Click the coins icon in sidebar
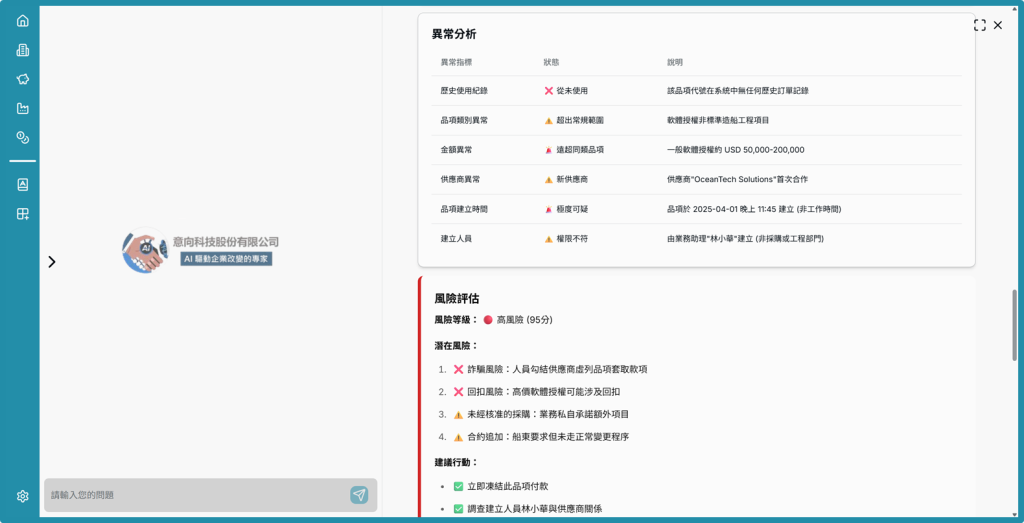Viewport: 1024px width, 523px height. pos(22,137)
